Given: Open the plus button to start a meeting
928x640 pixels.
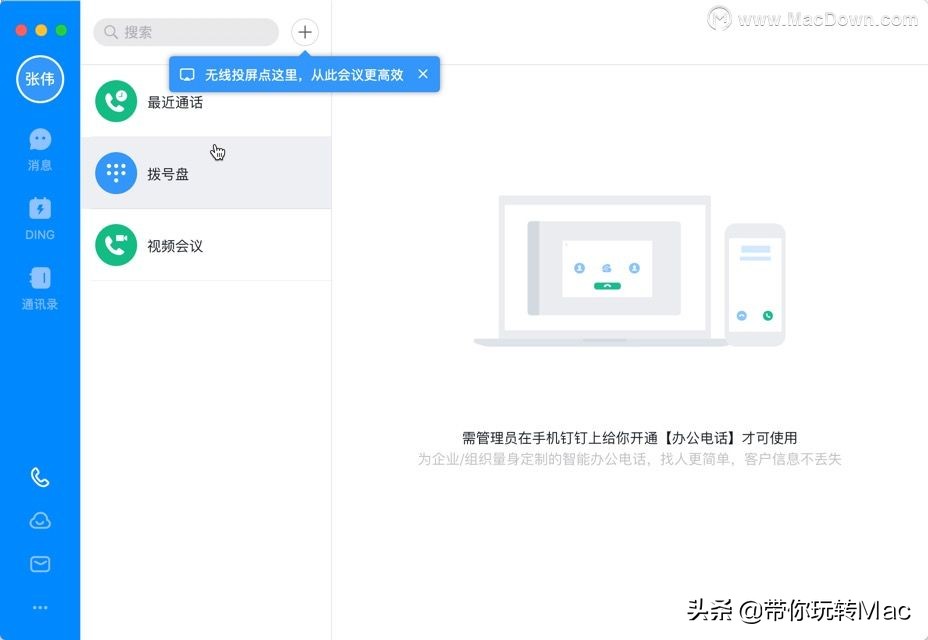Looking at the screenshot, I should [x=304, y=31].
